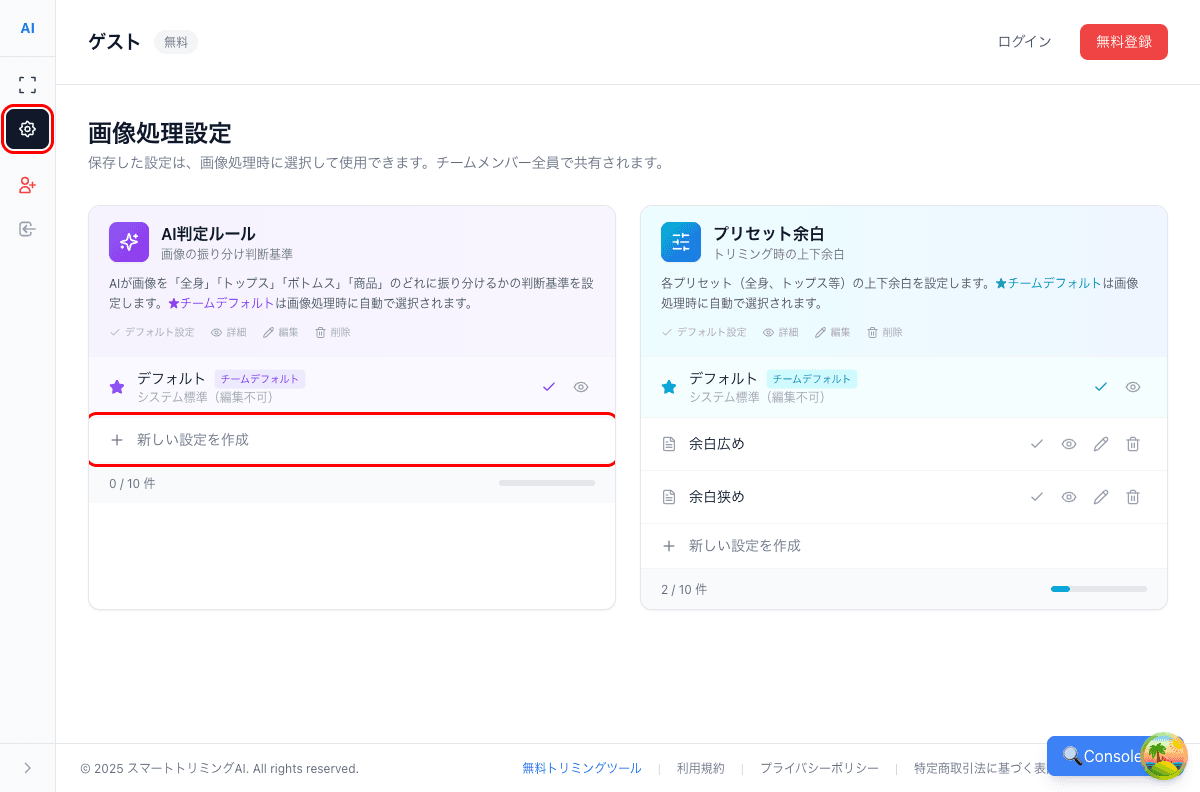This screenshot has width=1200, height=792.
Task: Click the プリセット余白 card title
Action: (x=769, y=234)
